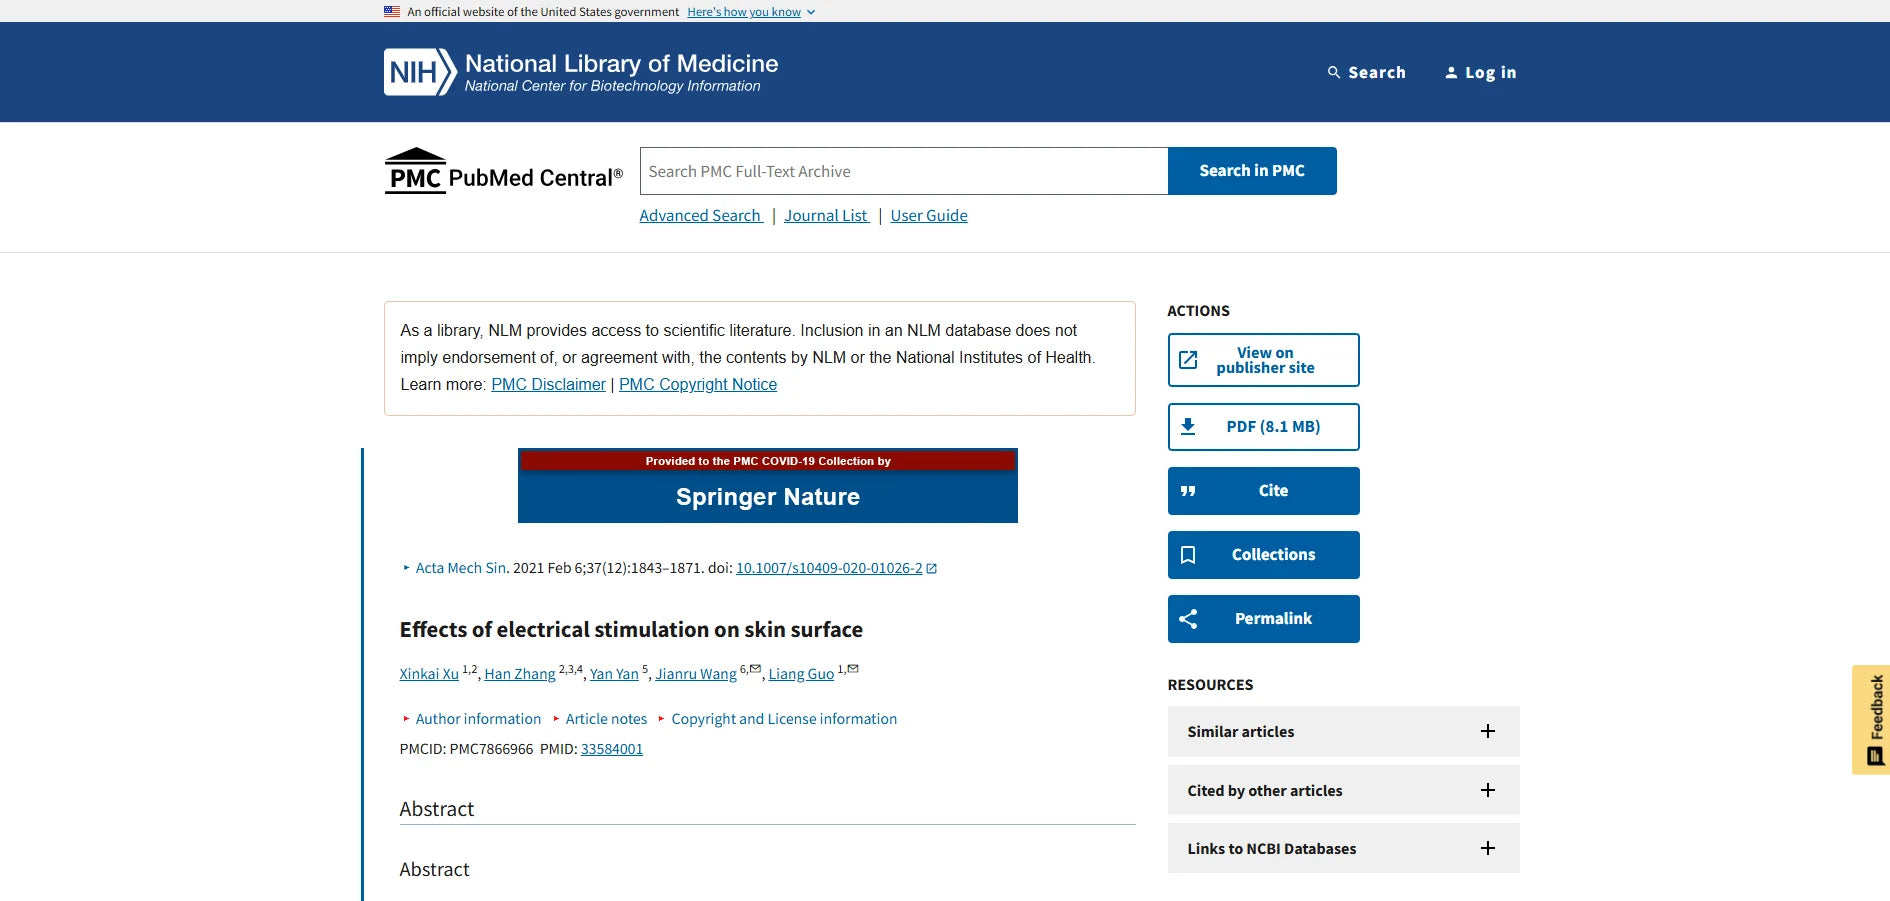Click the Cite quotation mark icon

1188,491
